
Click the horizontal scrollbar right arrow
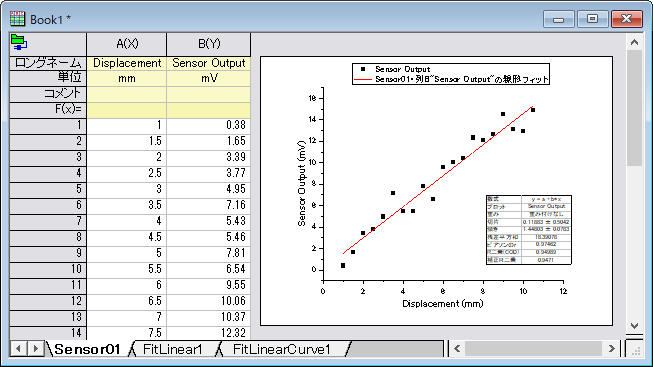click(611, 349)
